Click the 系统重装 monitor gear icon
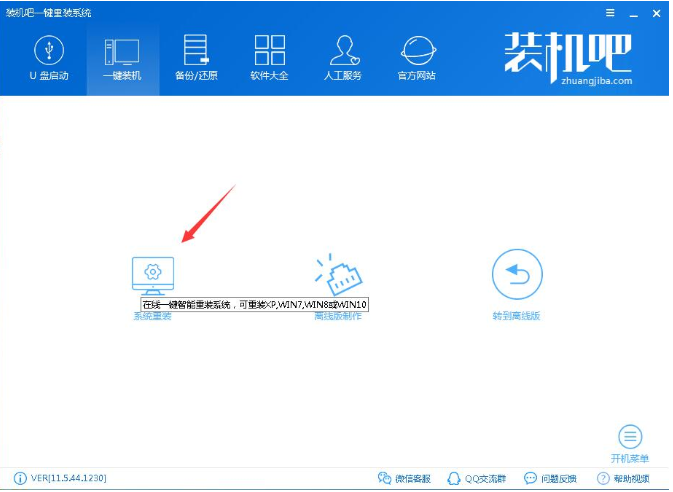673x492 pixels. (152, 273)
